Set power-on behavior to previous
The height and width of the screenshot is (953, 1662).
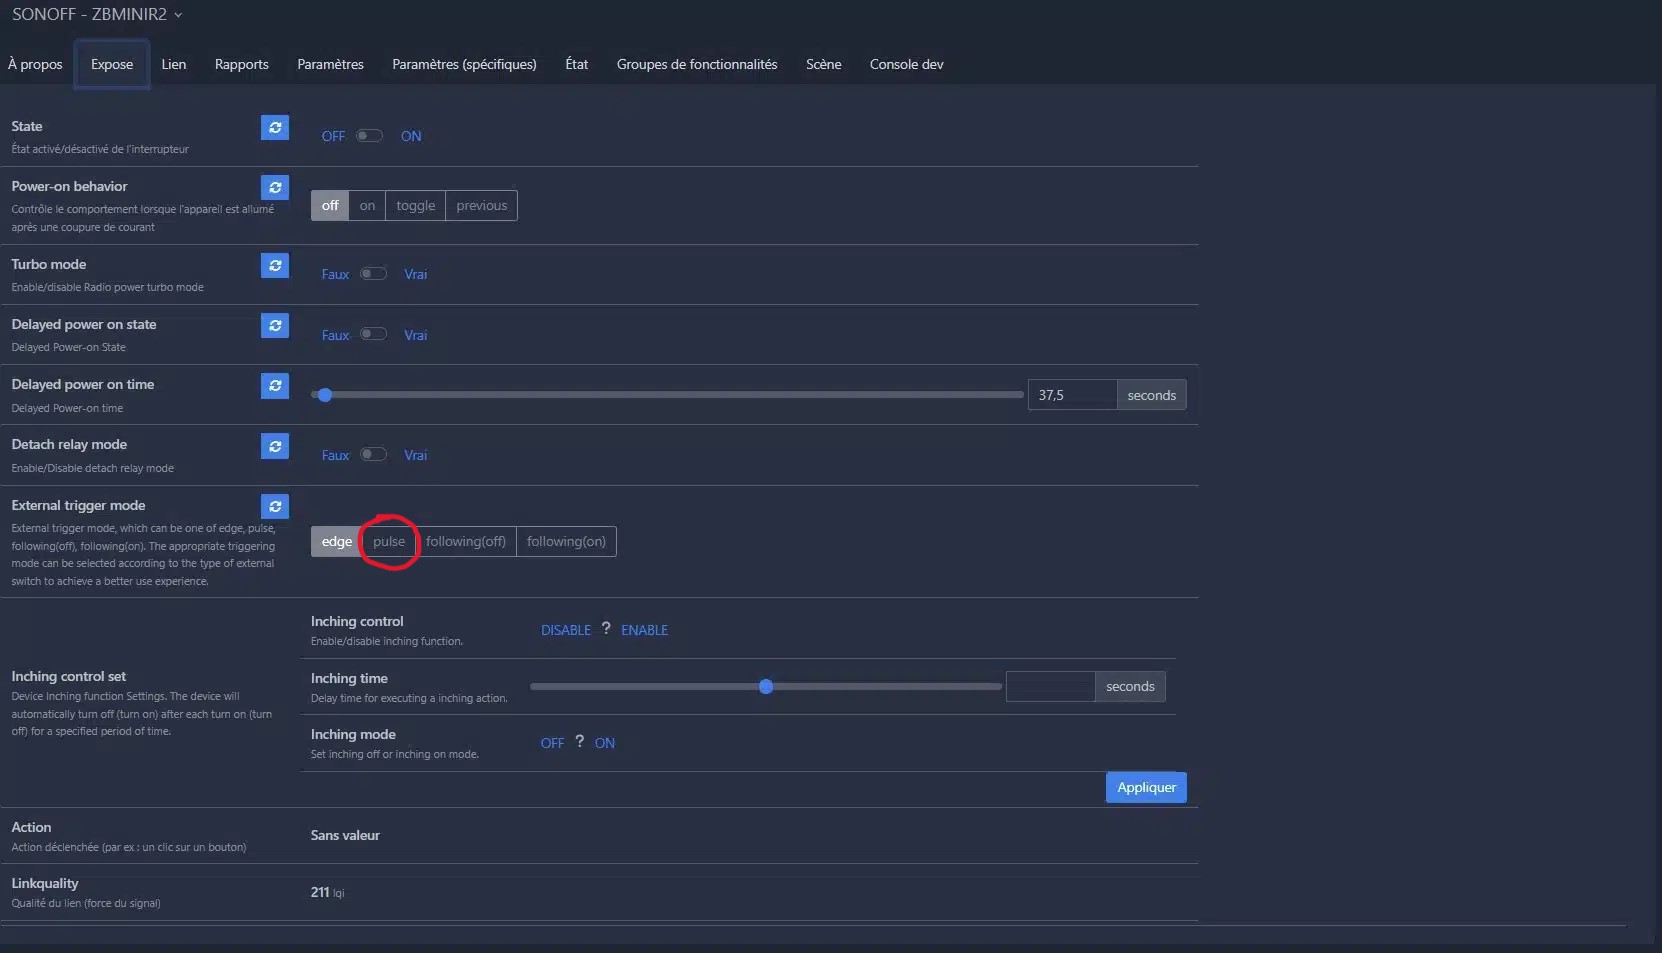point(481,206)
